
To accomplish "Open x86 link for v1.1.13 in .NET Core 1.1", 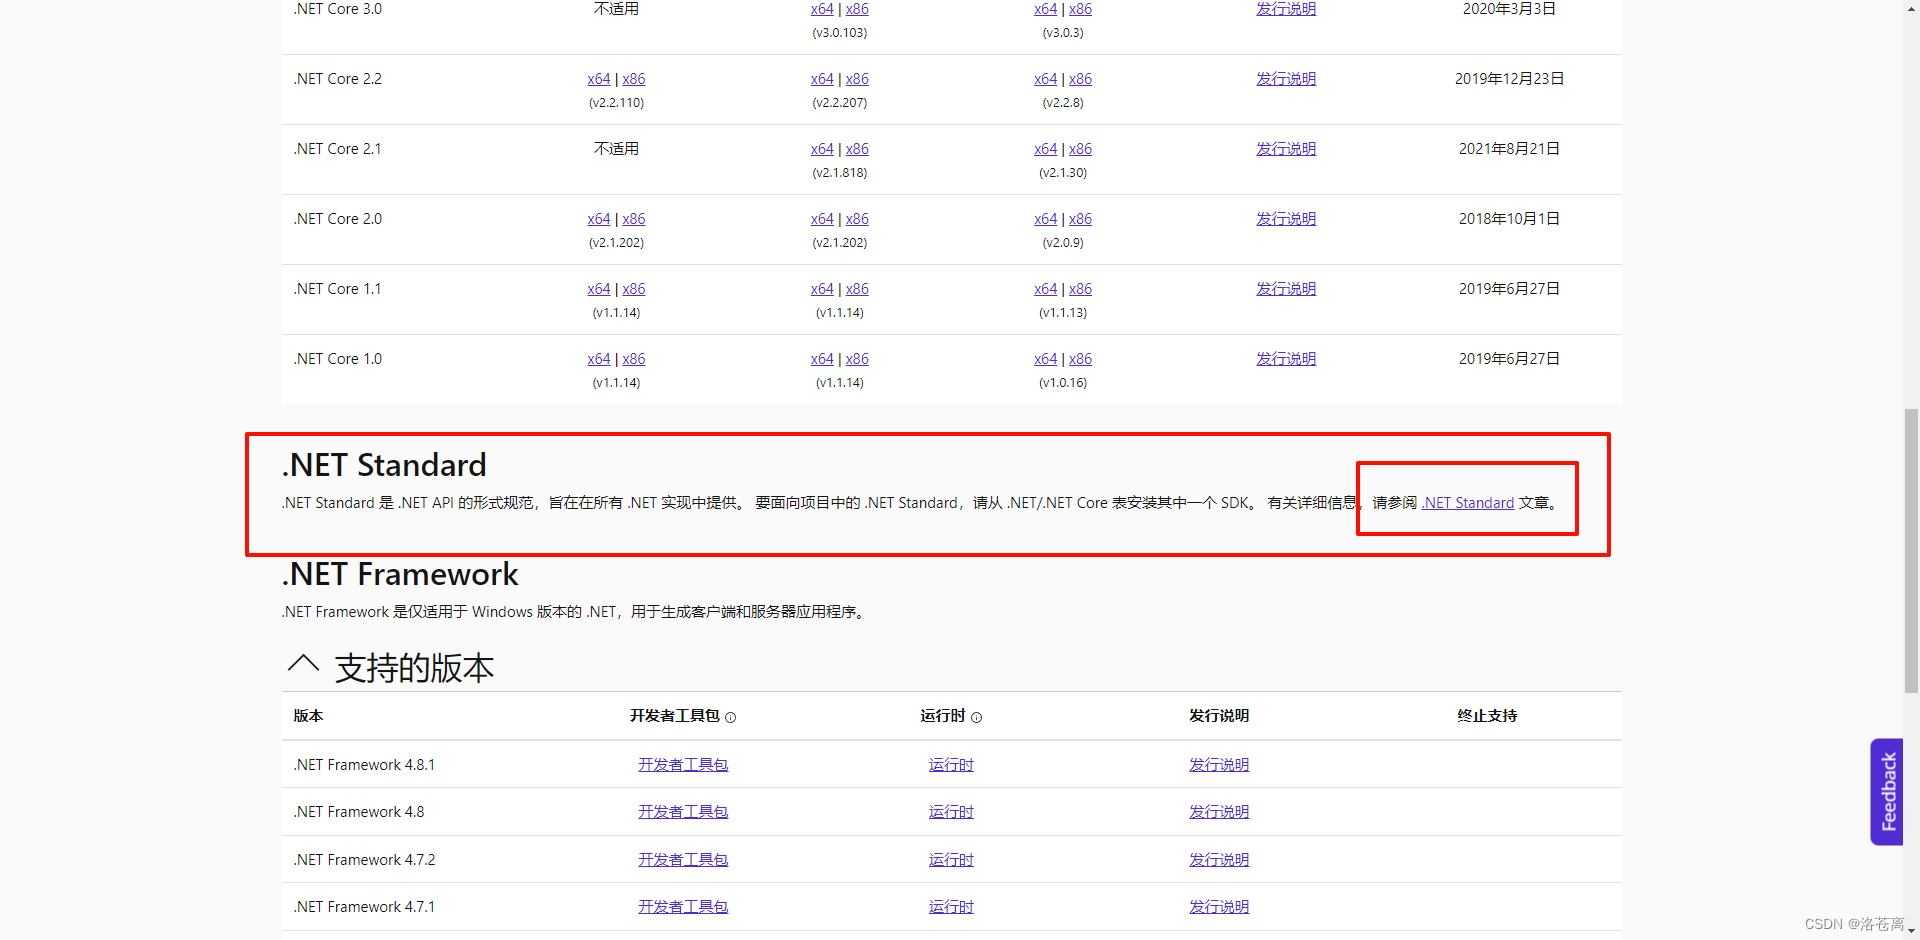I will coord(1080,289).
